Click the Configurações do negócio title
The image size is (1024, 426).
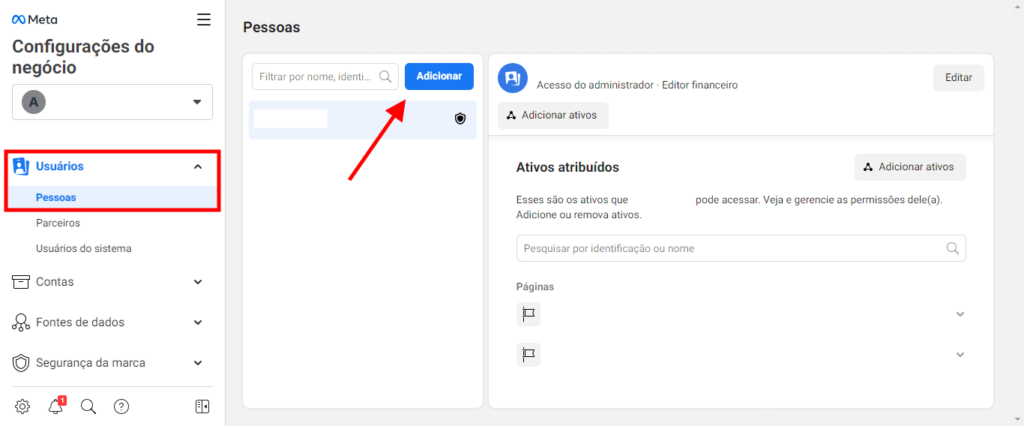coord(83,57)
